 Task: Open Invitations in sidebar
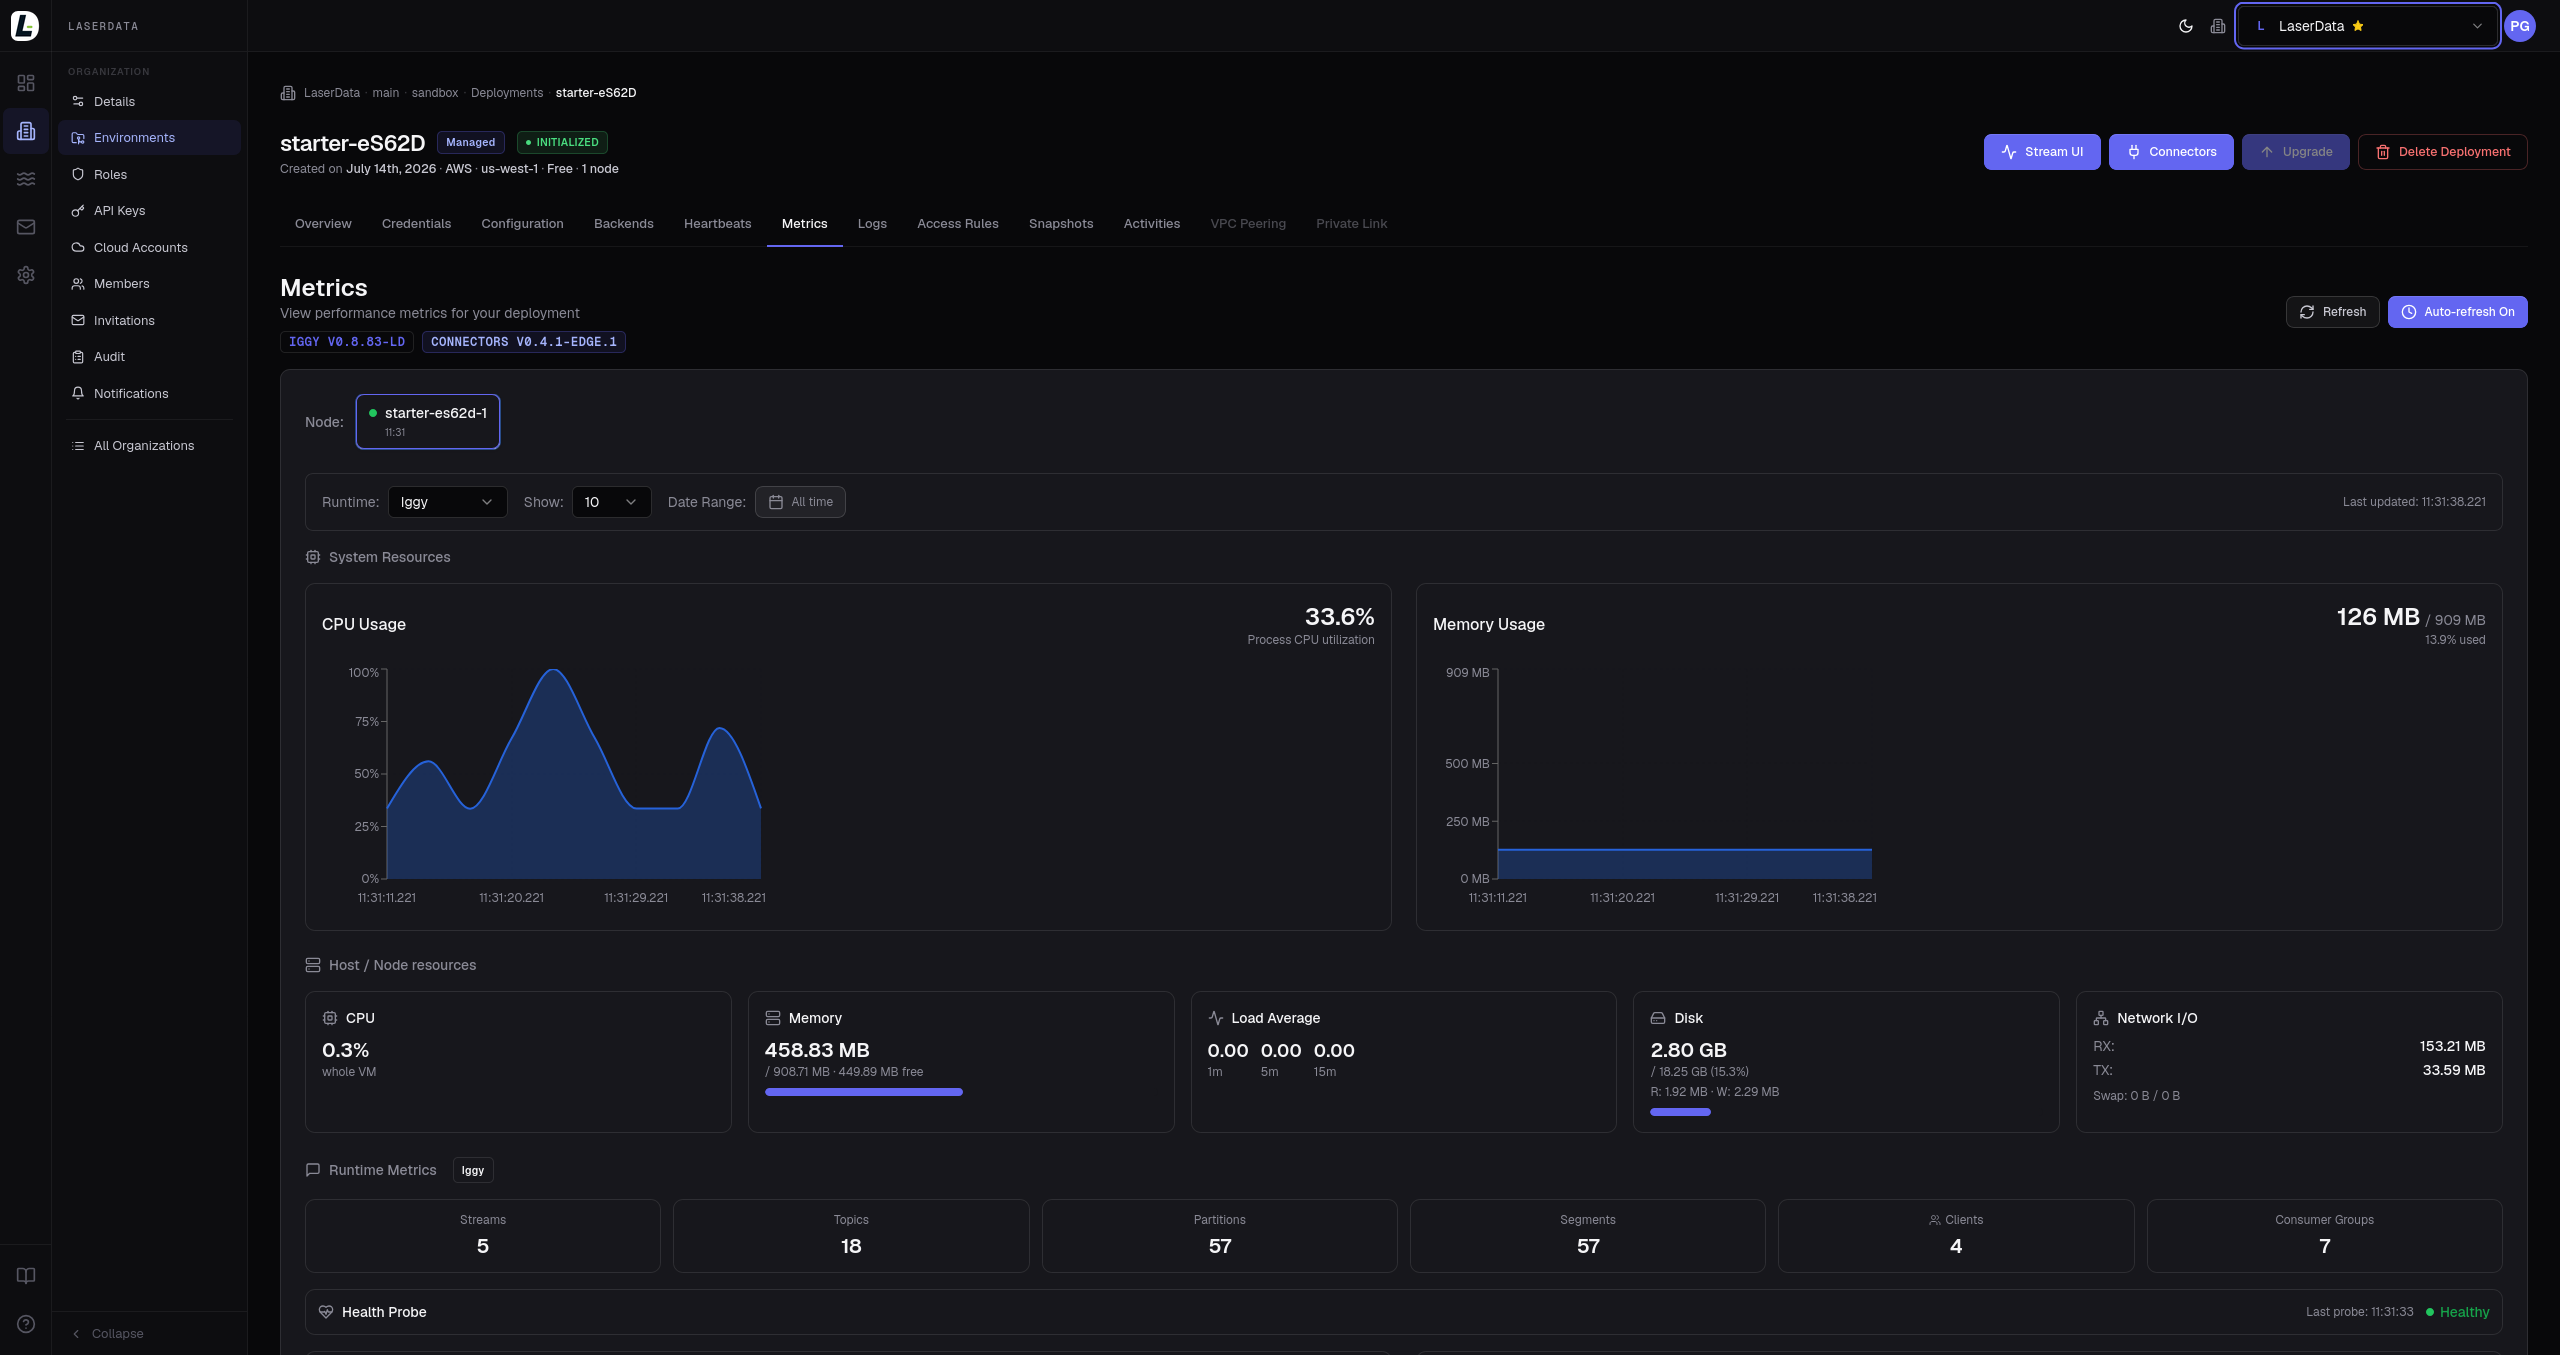point(149,321)
